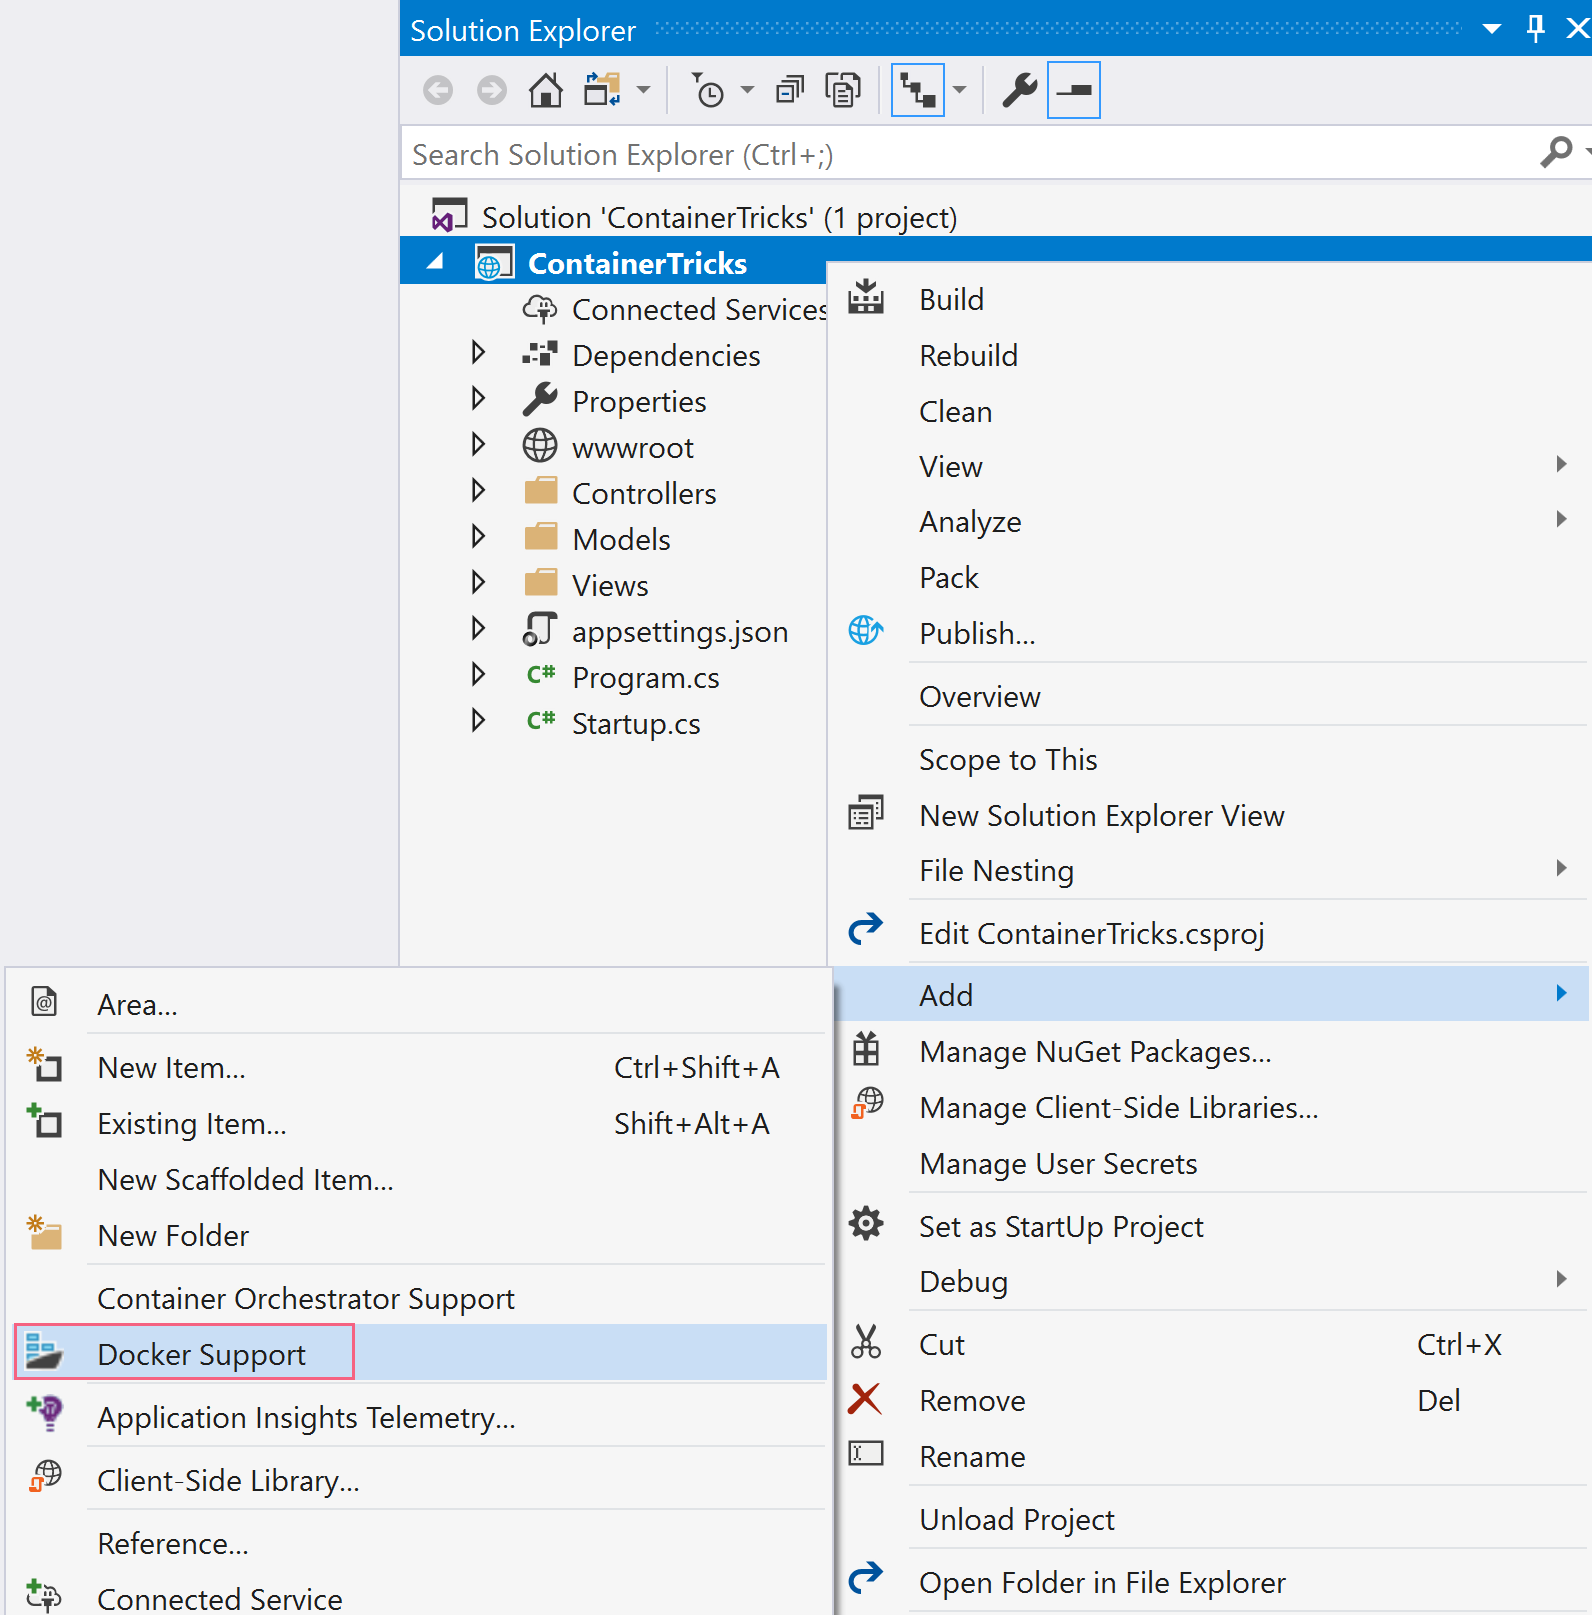This screenshot has width=1592, height=1615.
Task: Choose Pack menu entry
Action: pyautogui.click(x=1208, y=577)
